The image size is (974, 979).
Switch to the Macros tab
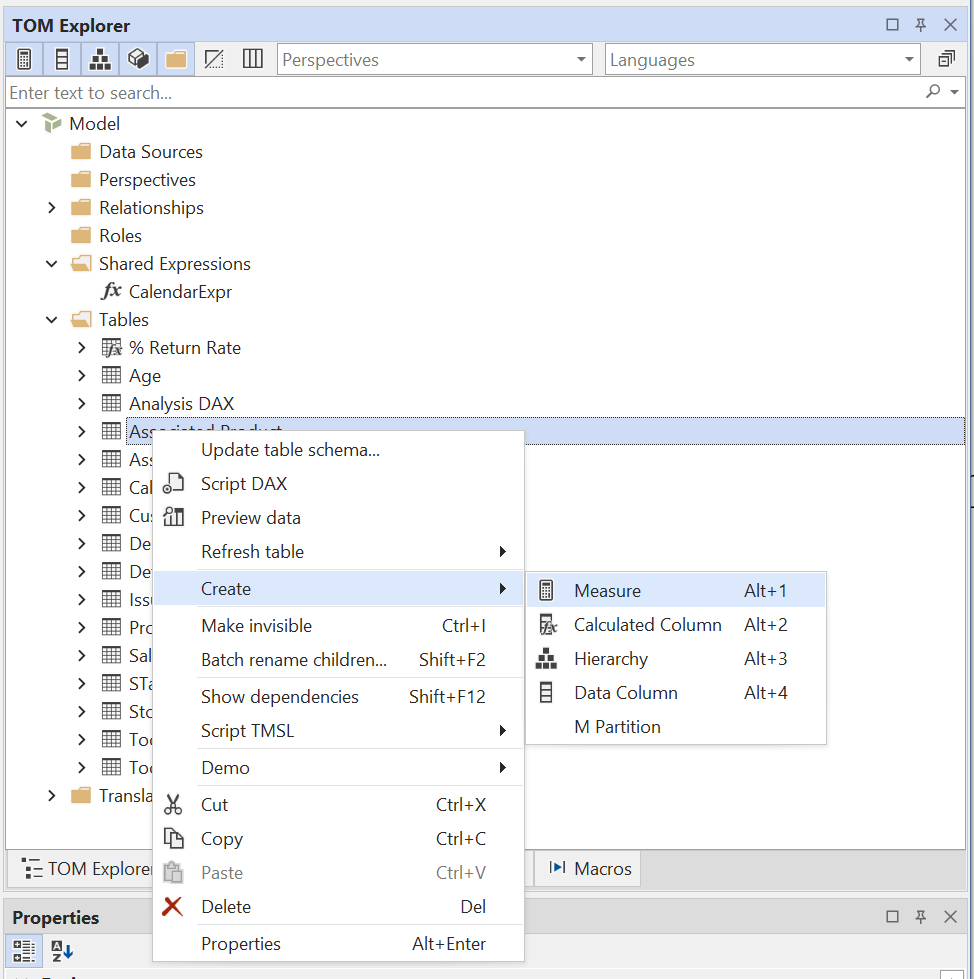(590, 868)
